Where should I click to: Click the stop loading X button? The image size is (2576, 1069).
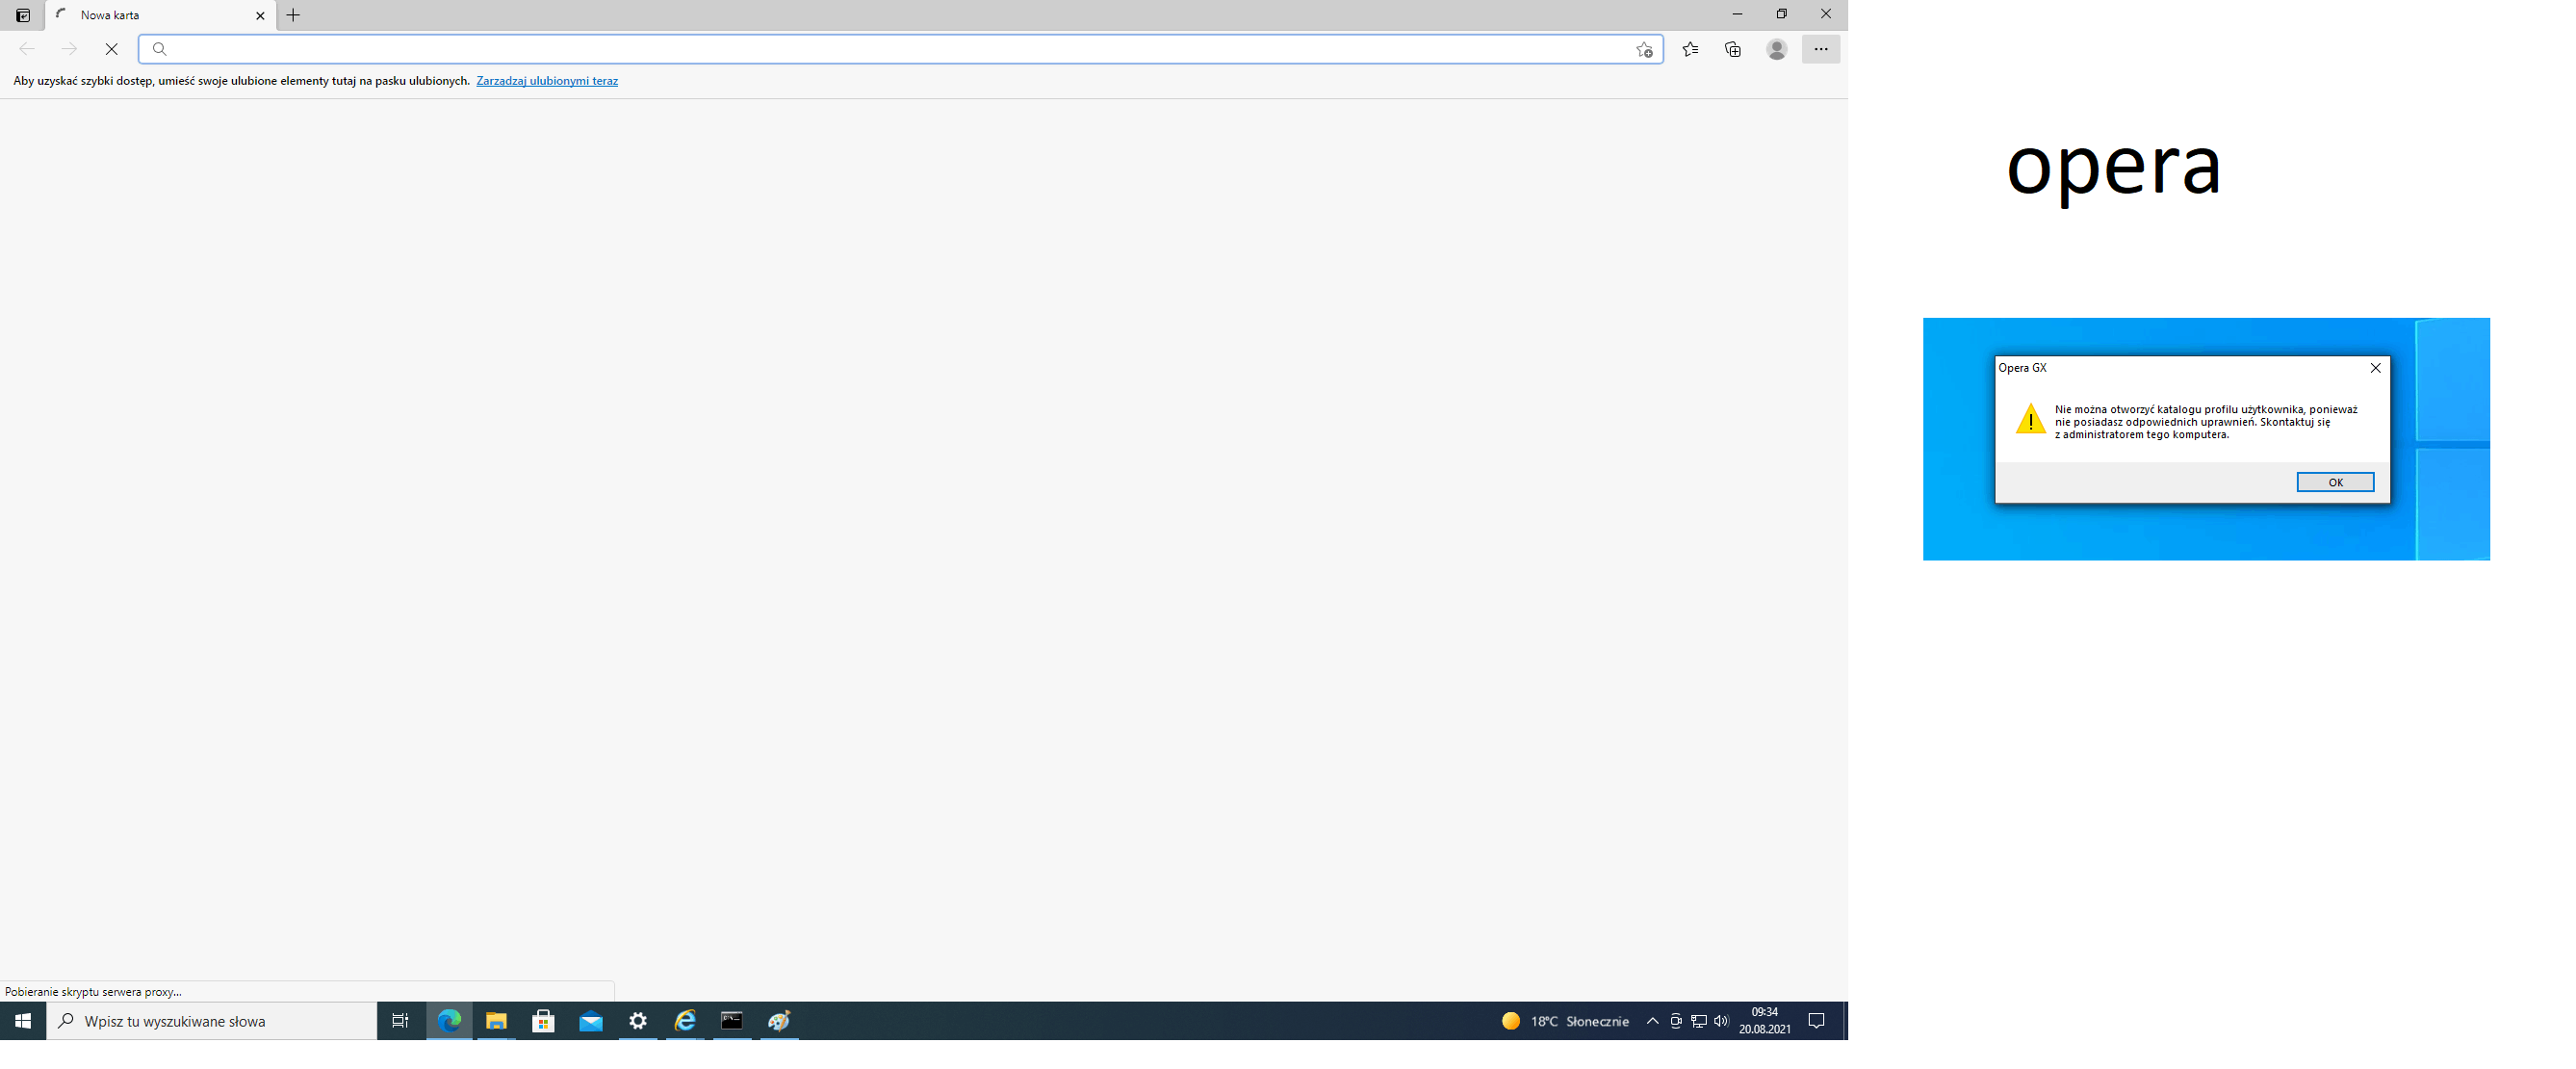[x=111, y=49]
